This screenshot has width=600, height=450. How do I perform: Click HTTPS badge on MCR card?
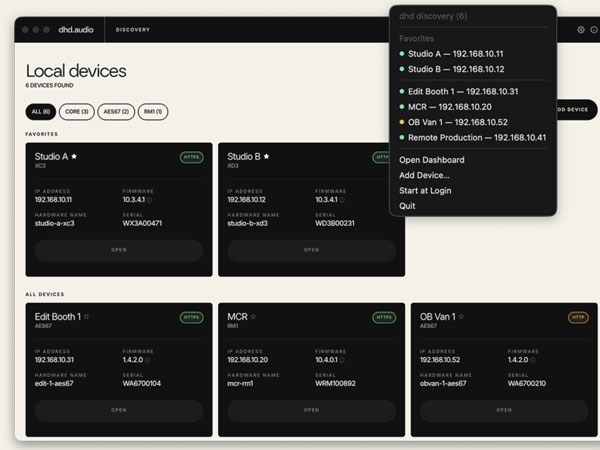pos(384,317)
